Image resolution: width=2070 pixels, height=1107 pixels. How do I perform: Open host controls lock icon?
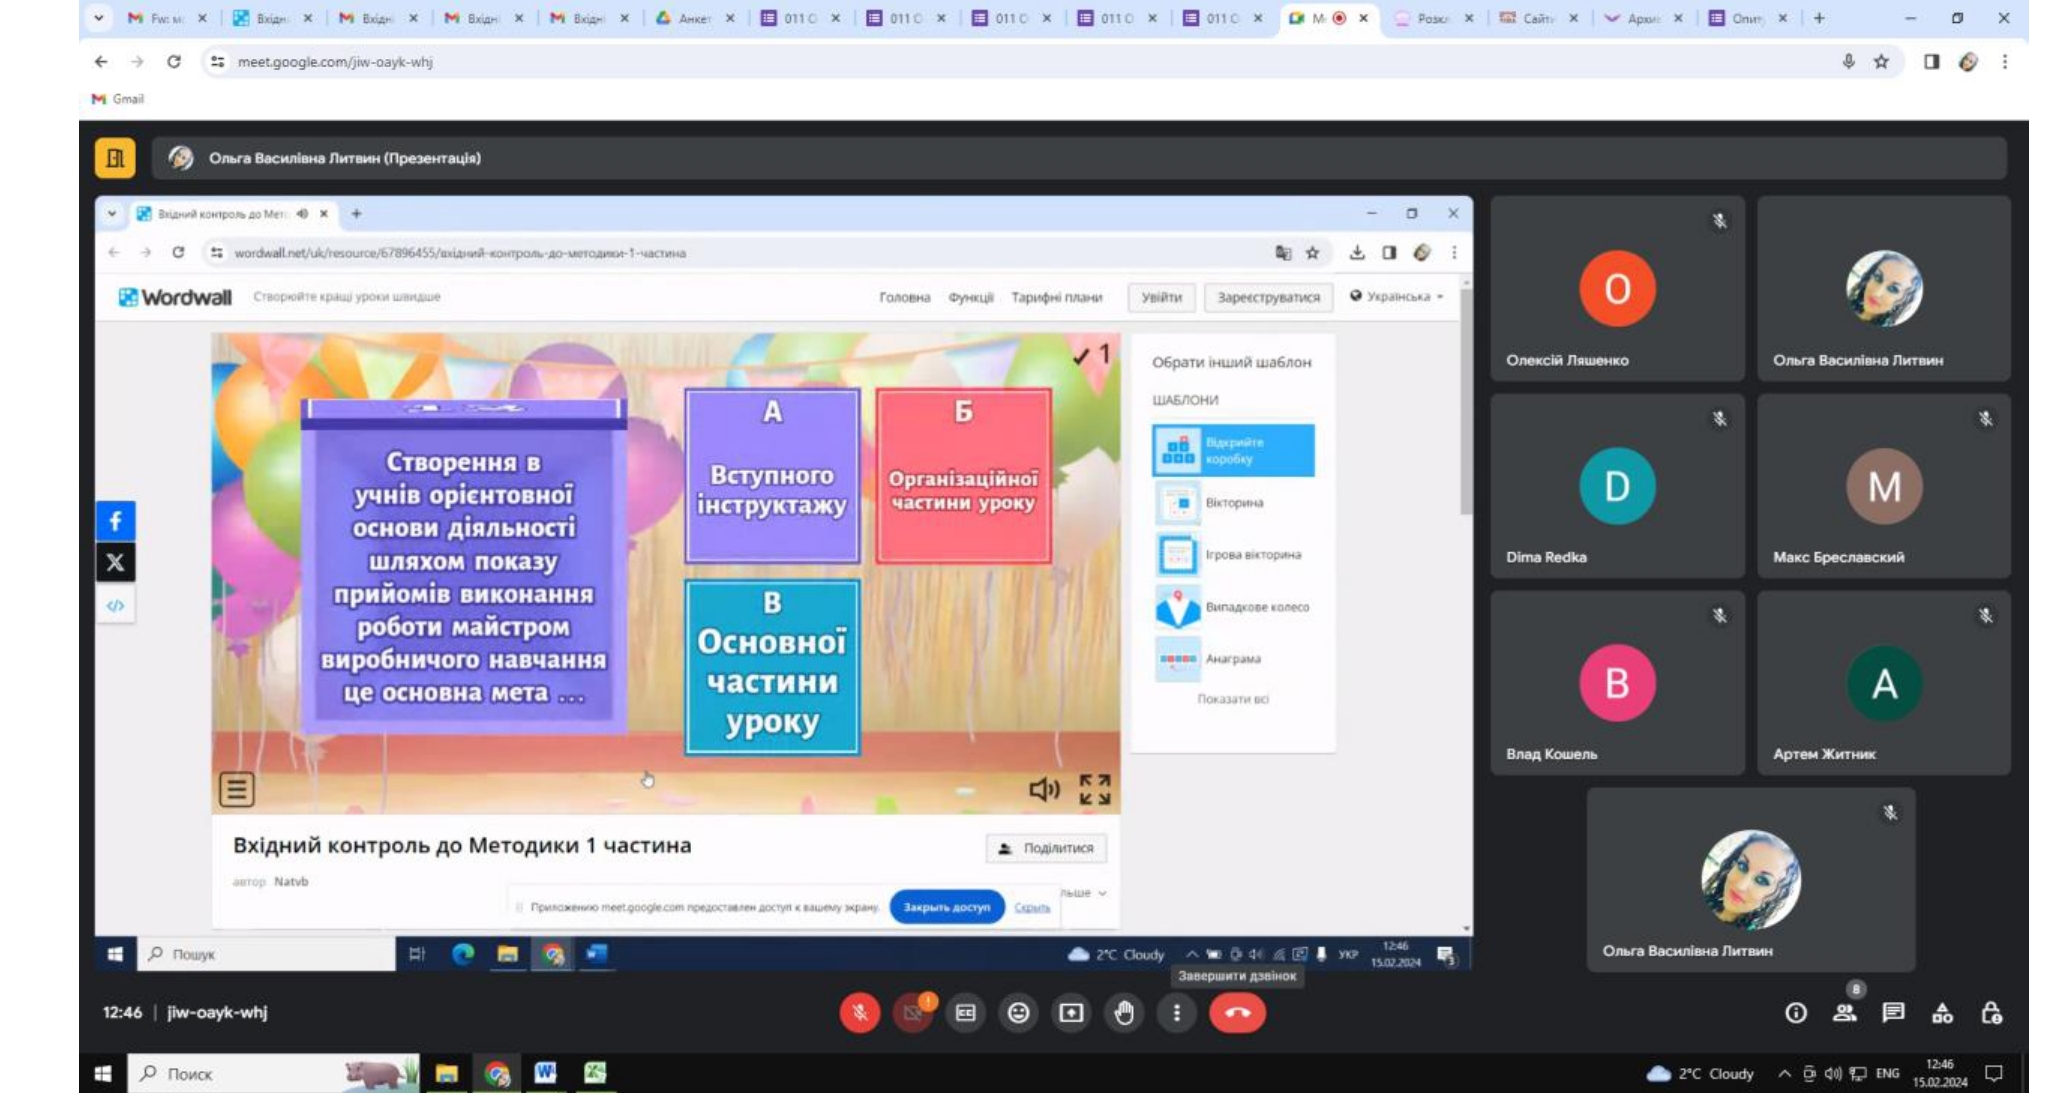1991,1013
